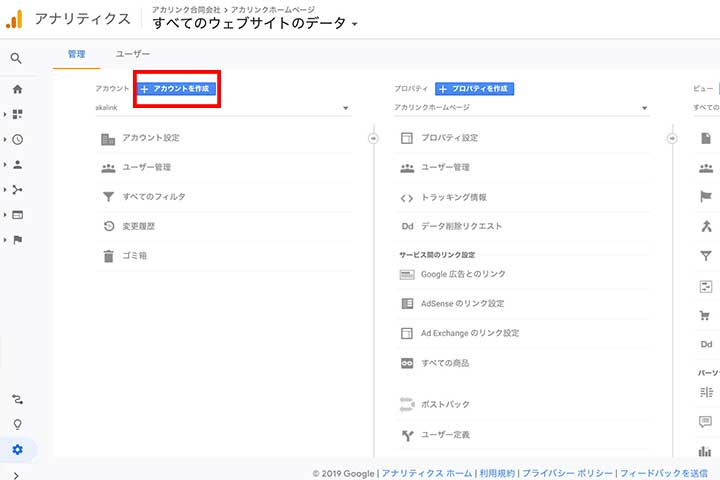
Task: Open Conversions reports flag icon
Action: pos(17,240)
